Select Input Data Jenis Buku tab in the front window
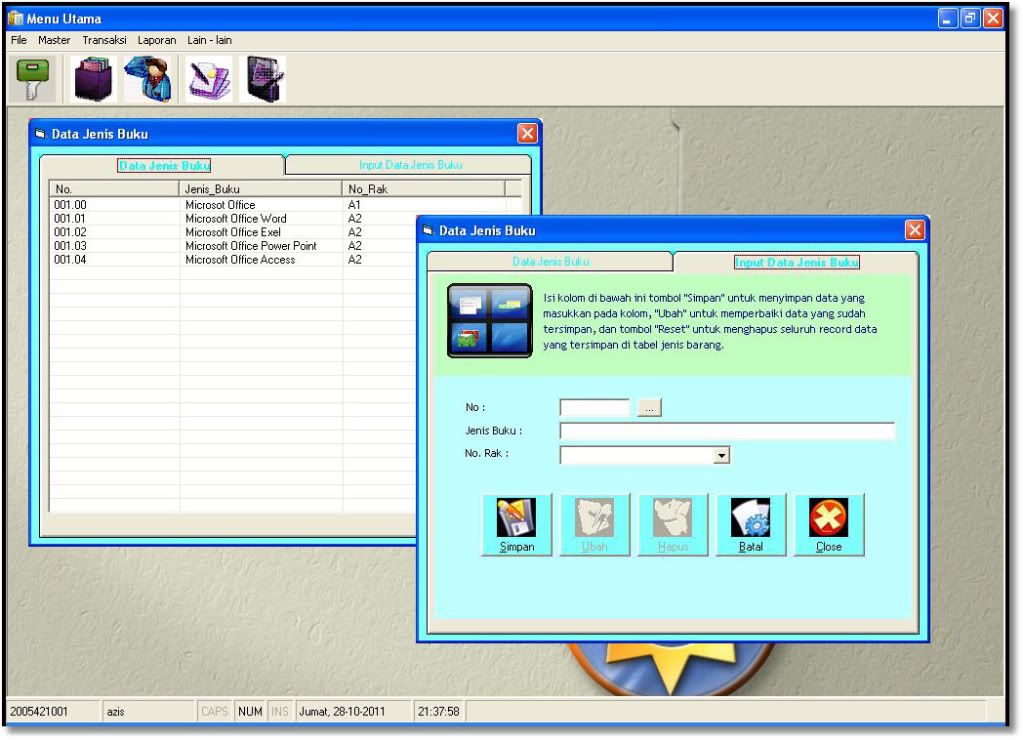The width and height of the screenshot is (1023, 740). 797,262
